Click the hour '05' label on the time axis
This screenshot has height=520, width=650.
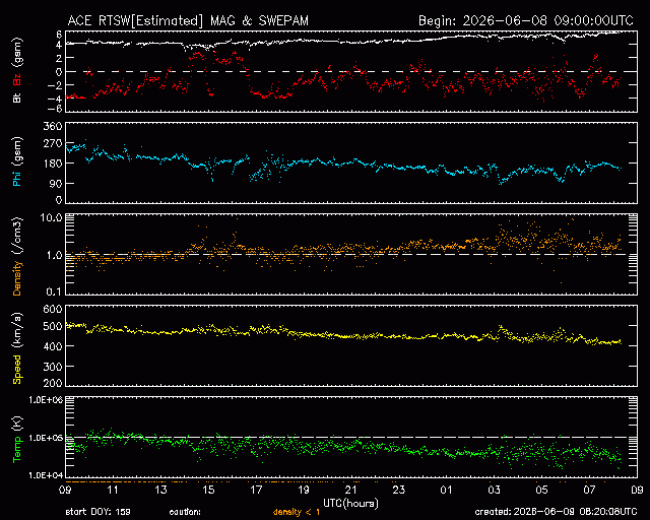pyautogui.click(x=542, y=490)
